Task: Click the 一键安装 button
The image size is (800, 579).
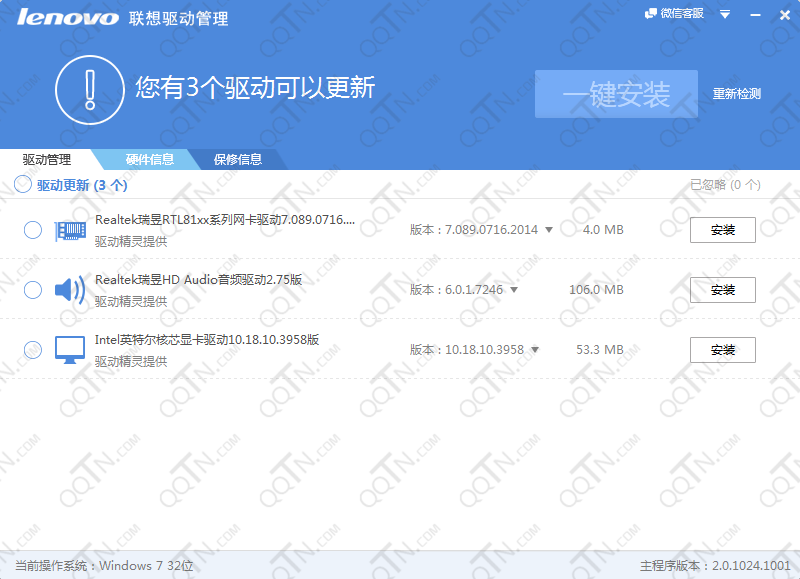Action: tap(616, 94)
